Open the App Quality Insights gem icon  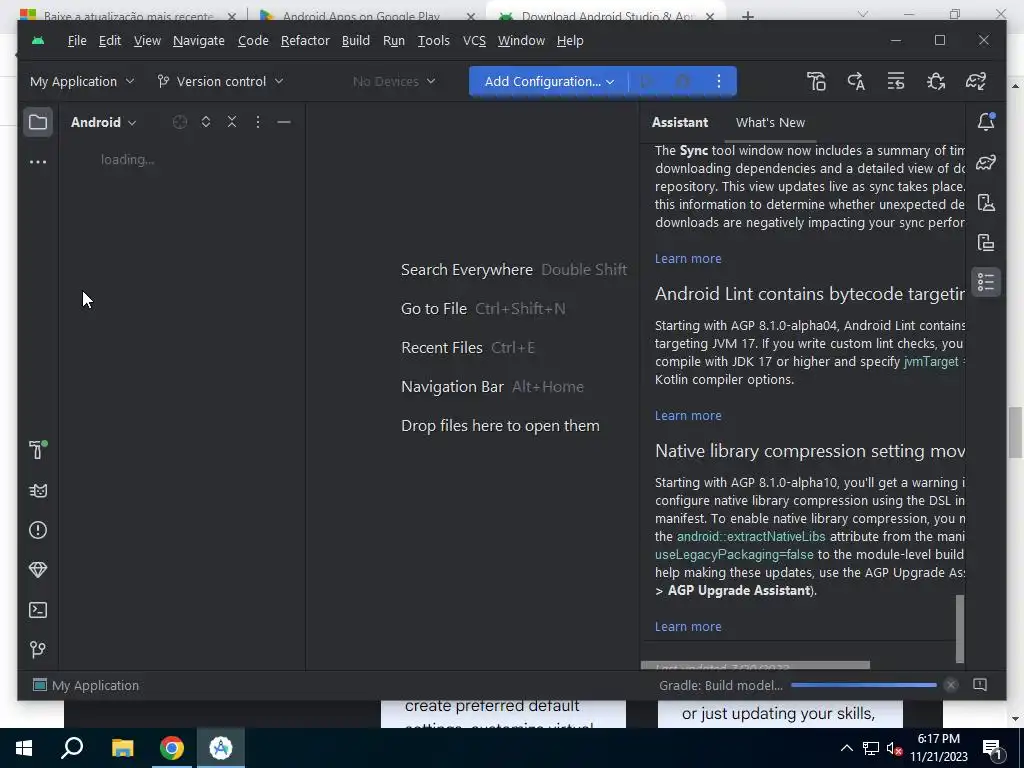(38, 570)
